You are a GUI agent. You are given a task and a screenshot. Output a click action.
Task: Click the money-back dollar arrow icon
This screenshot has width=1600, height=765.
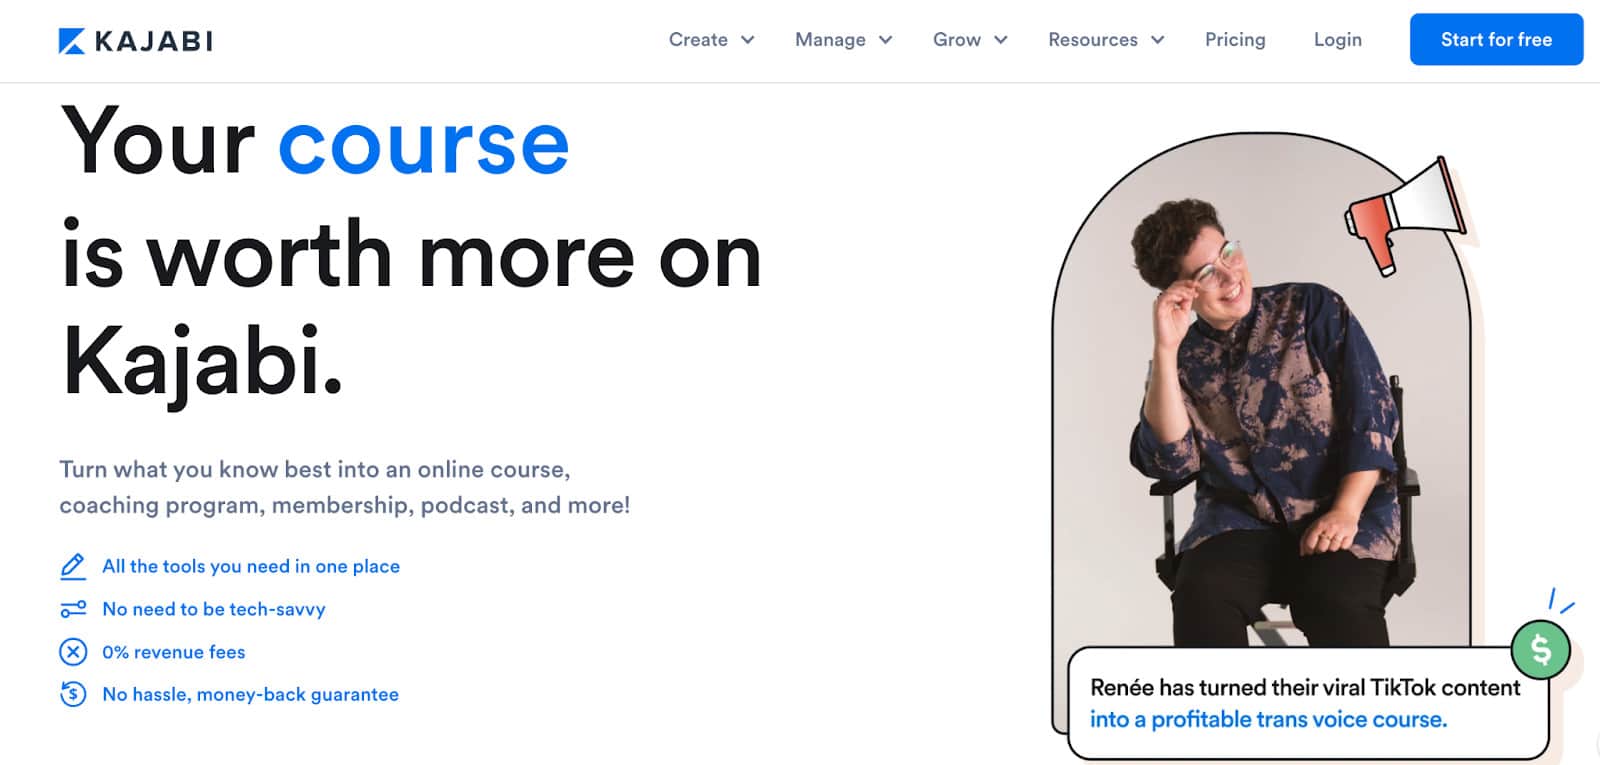coord(73,694)
